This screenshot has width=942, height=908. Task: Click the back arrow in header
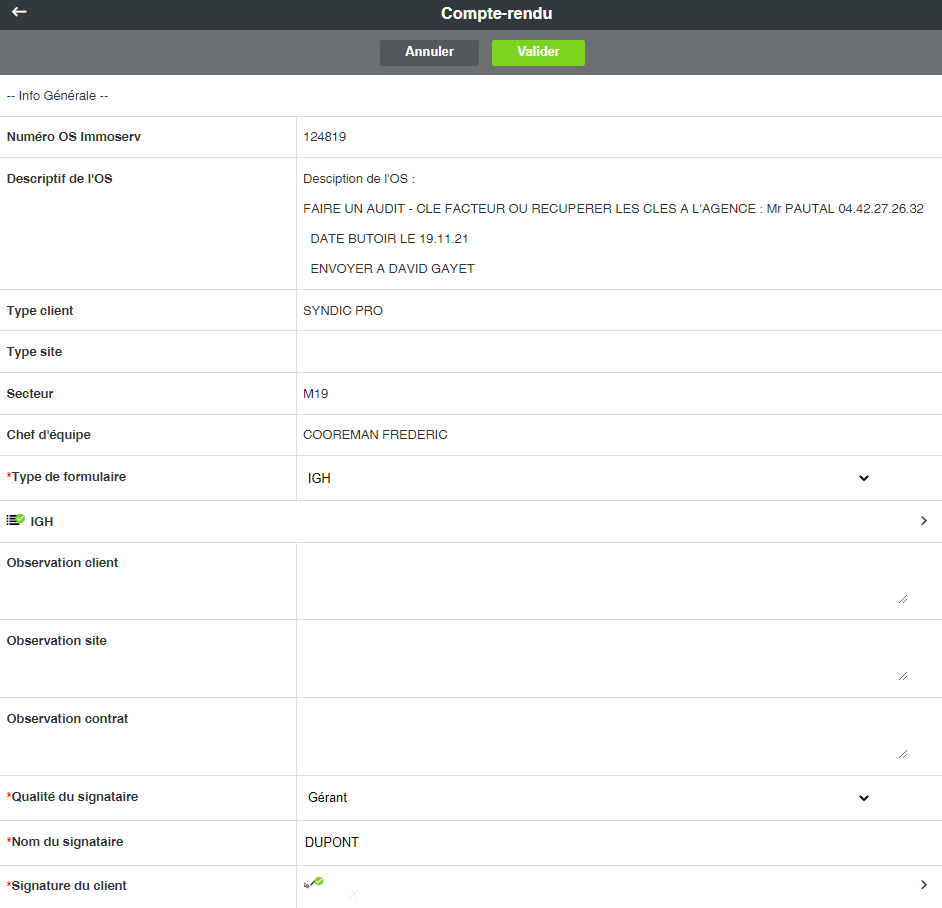pos(19,13)
